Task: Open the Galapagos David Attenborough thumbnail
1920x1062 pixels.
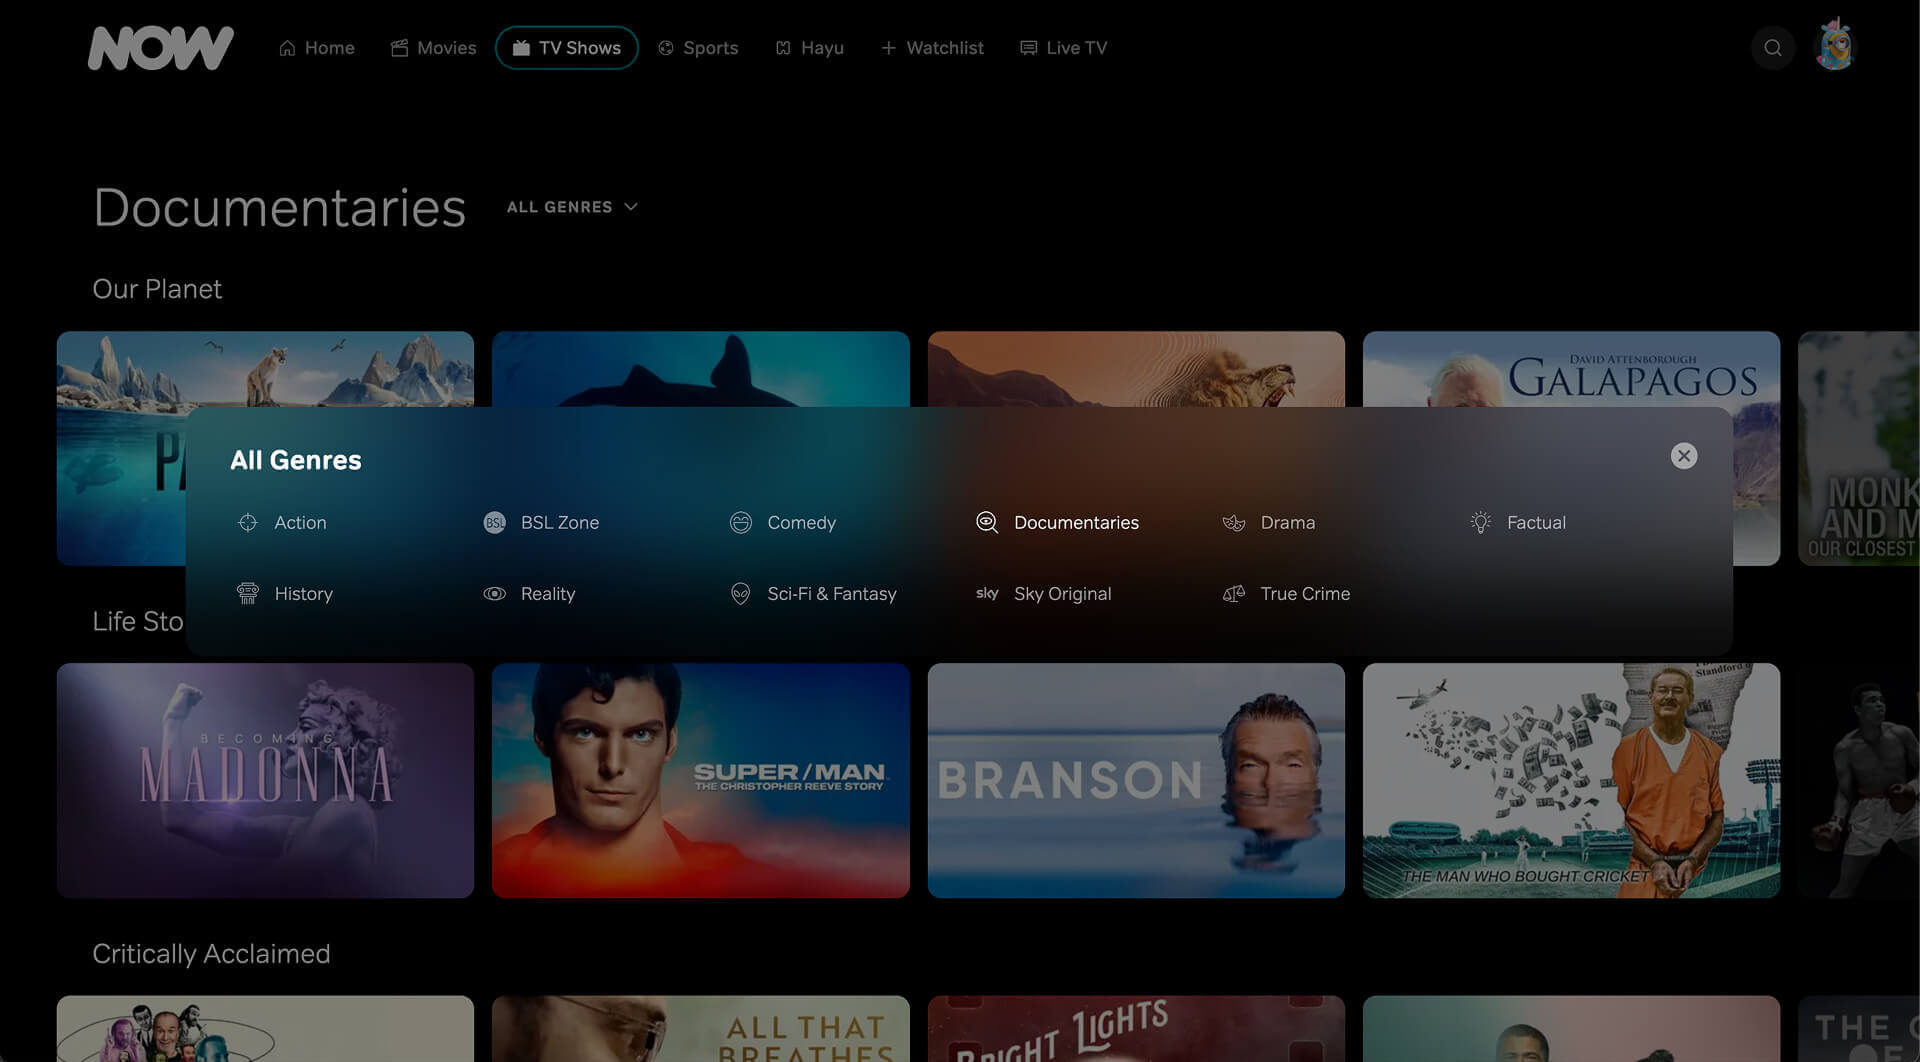Action: click(1571, 369)
